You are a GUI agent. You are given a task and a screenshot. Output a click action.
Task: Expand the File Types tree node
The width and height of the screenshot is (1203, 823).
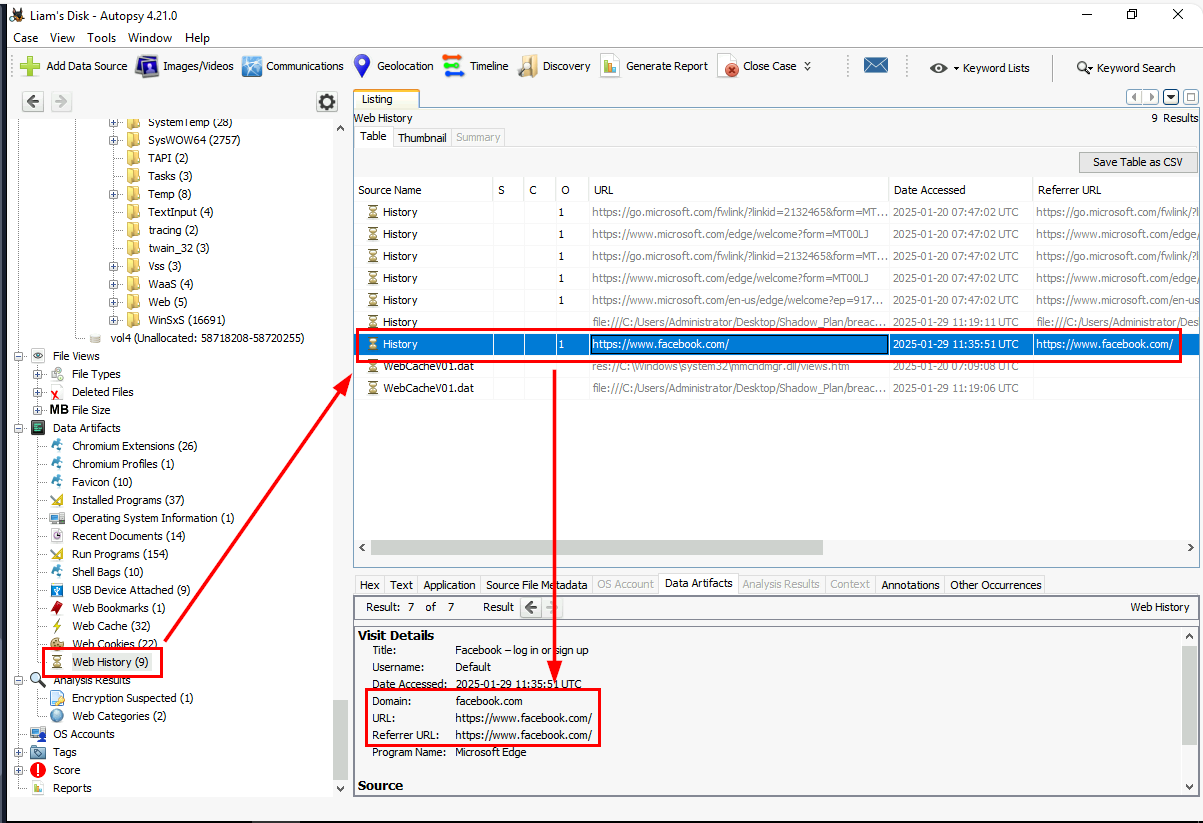pyautogui.click(x=38, y=374)
